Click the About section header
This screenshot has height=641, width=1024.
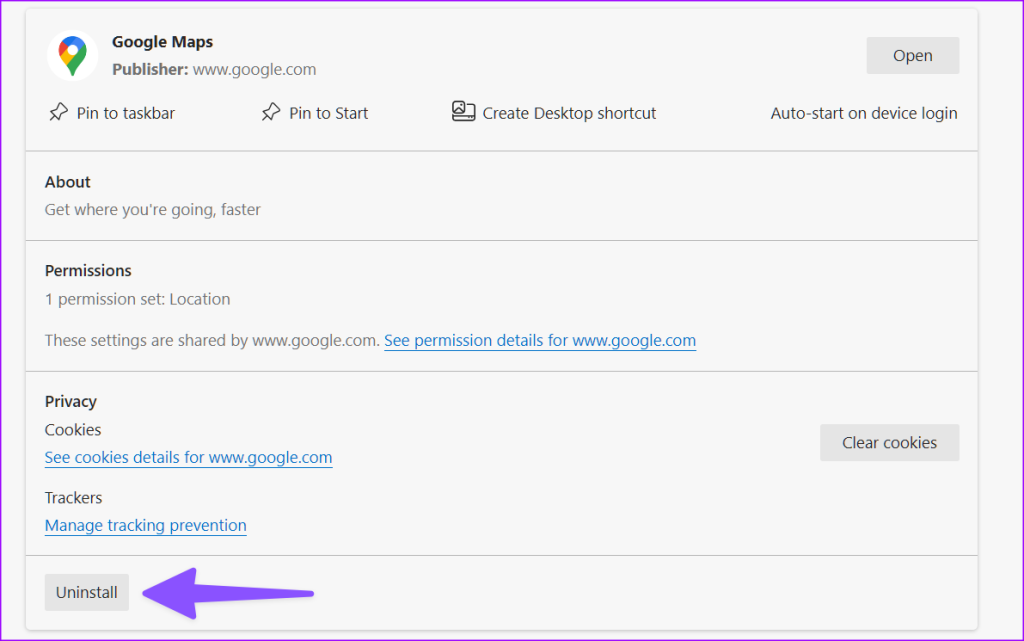tap(67, 182)
